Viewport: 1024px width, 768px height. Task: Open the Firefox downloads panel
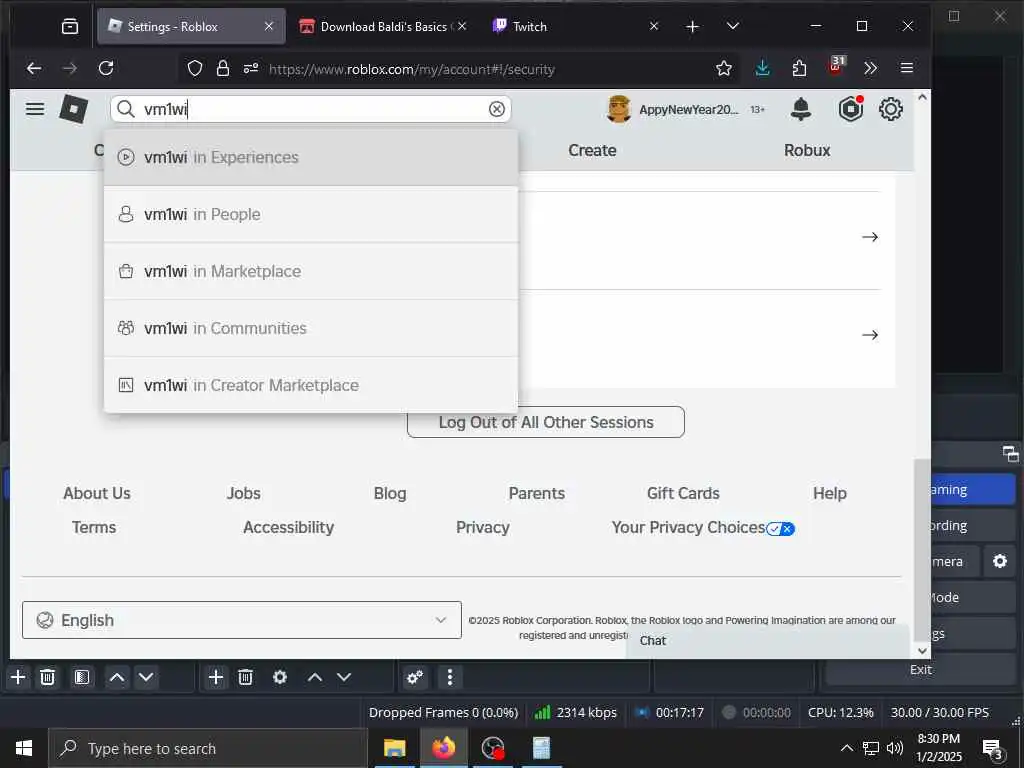click(762, 69)
